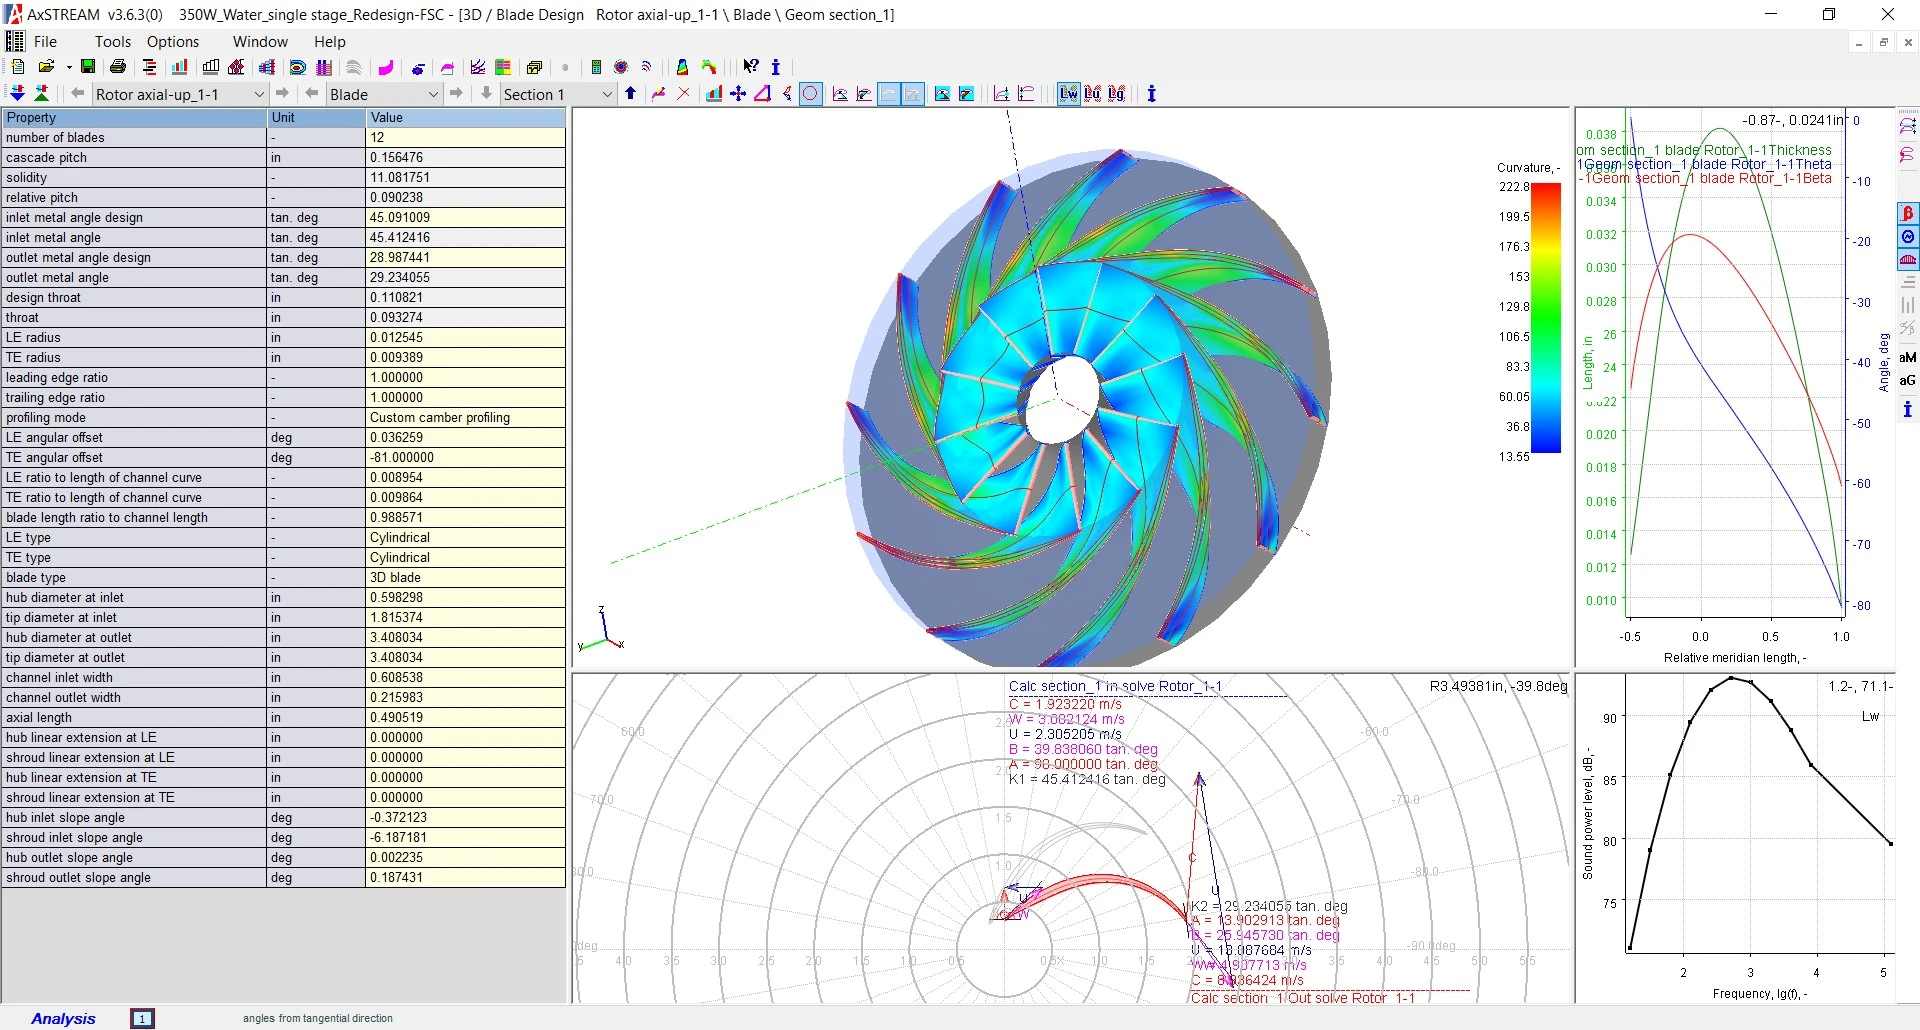
Task: Edit the number of blades value 12
Action: pos(466,137)
